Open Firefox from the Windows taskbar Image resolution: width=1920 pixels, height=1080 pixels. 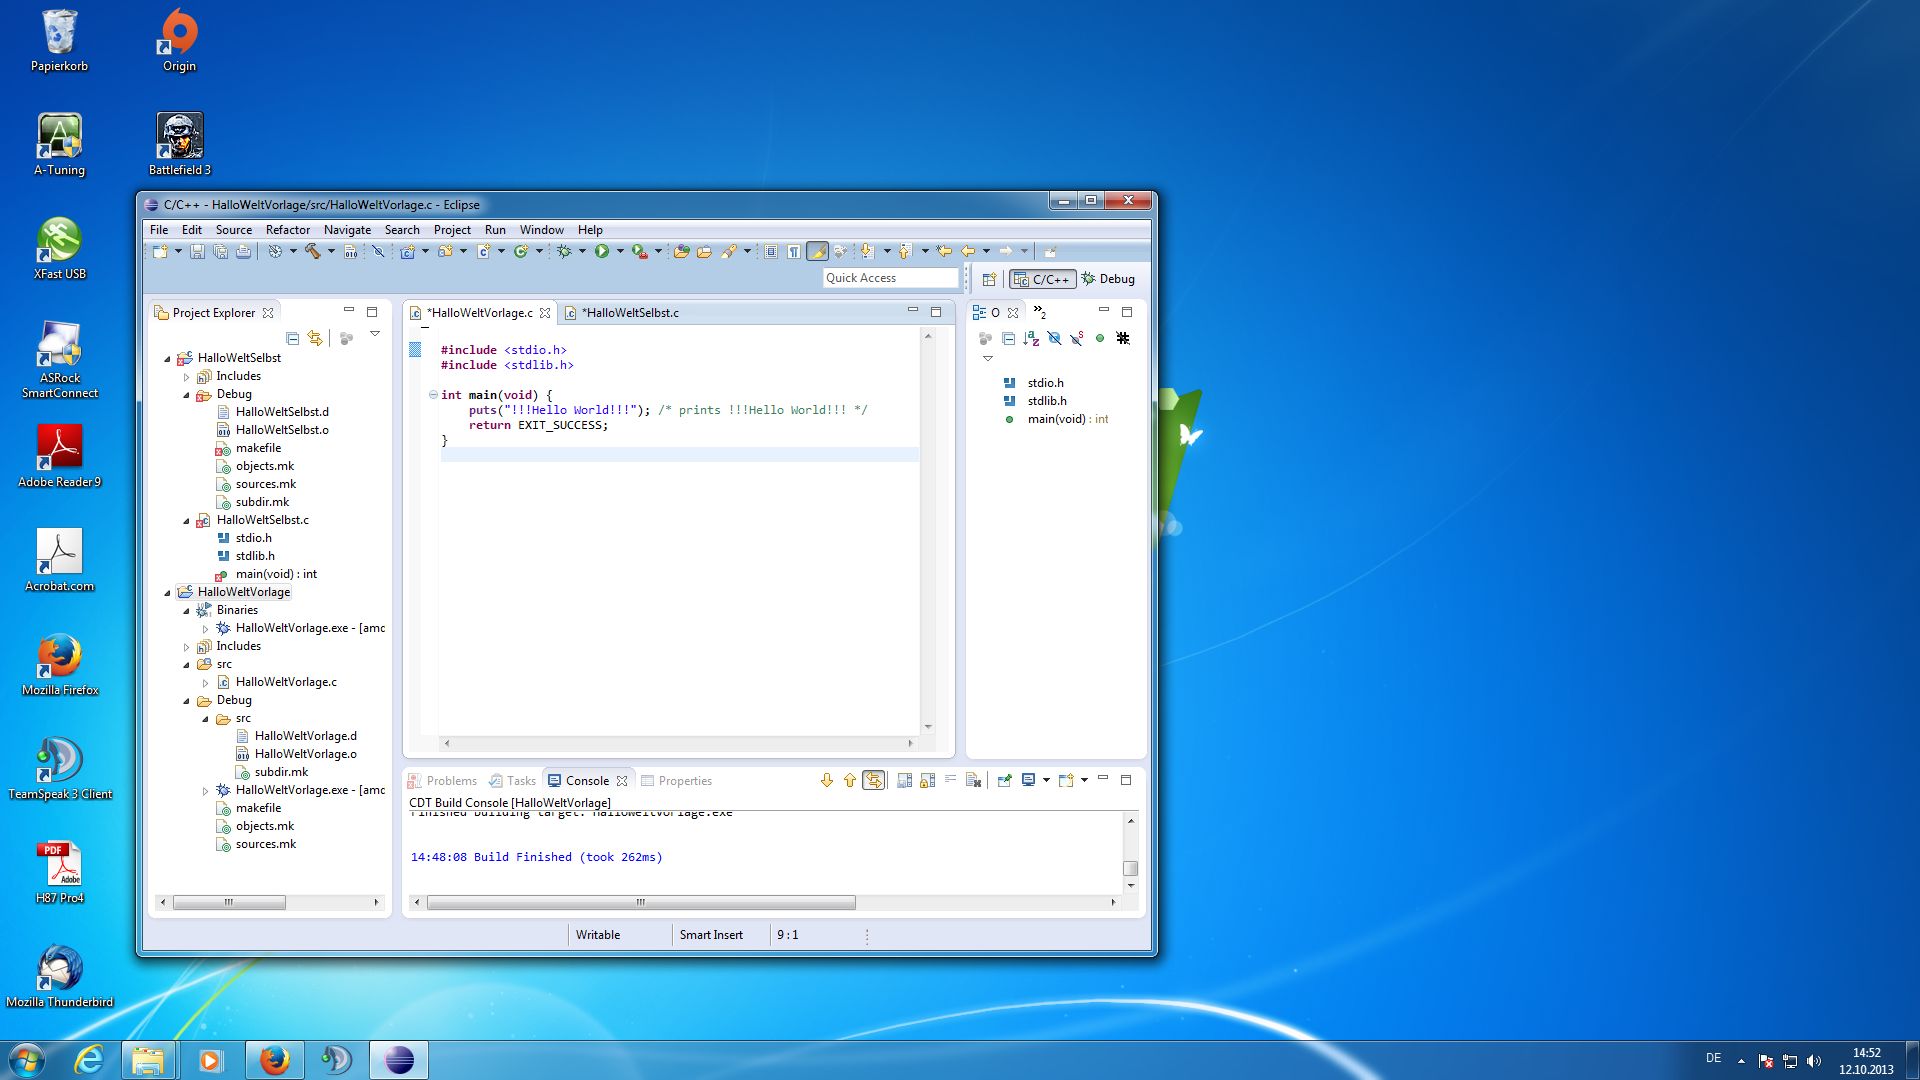[274, 1060]
